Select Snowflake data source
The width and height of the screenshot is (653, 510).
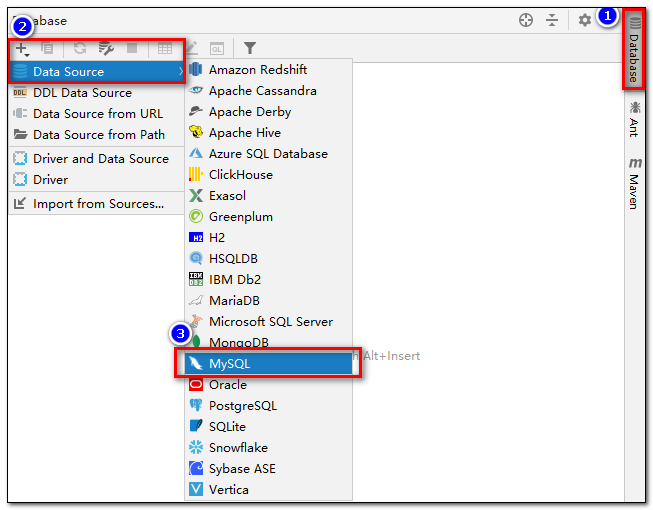point(269,448)
